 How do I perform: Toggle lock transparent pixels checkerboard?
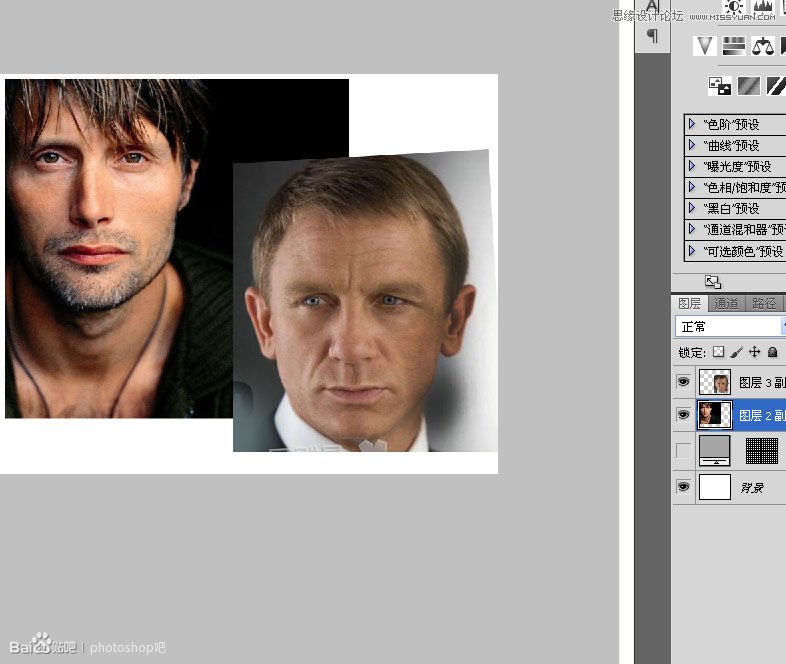[718, 352]
